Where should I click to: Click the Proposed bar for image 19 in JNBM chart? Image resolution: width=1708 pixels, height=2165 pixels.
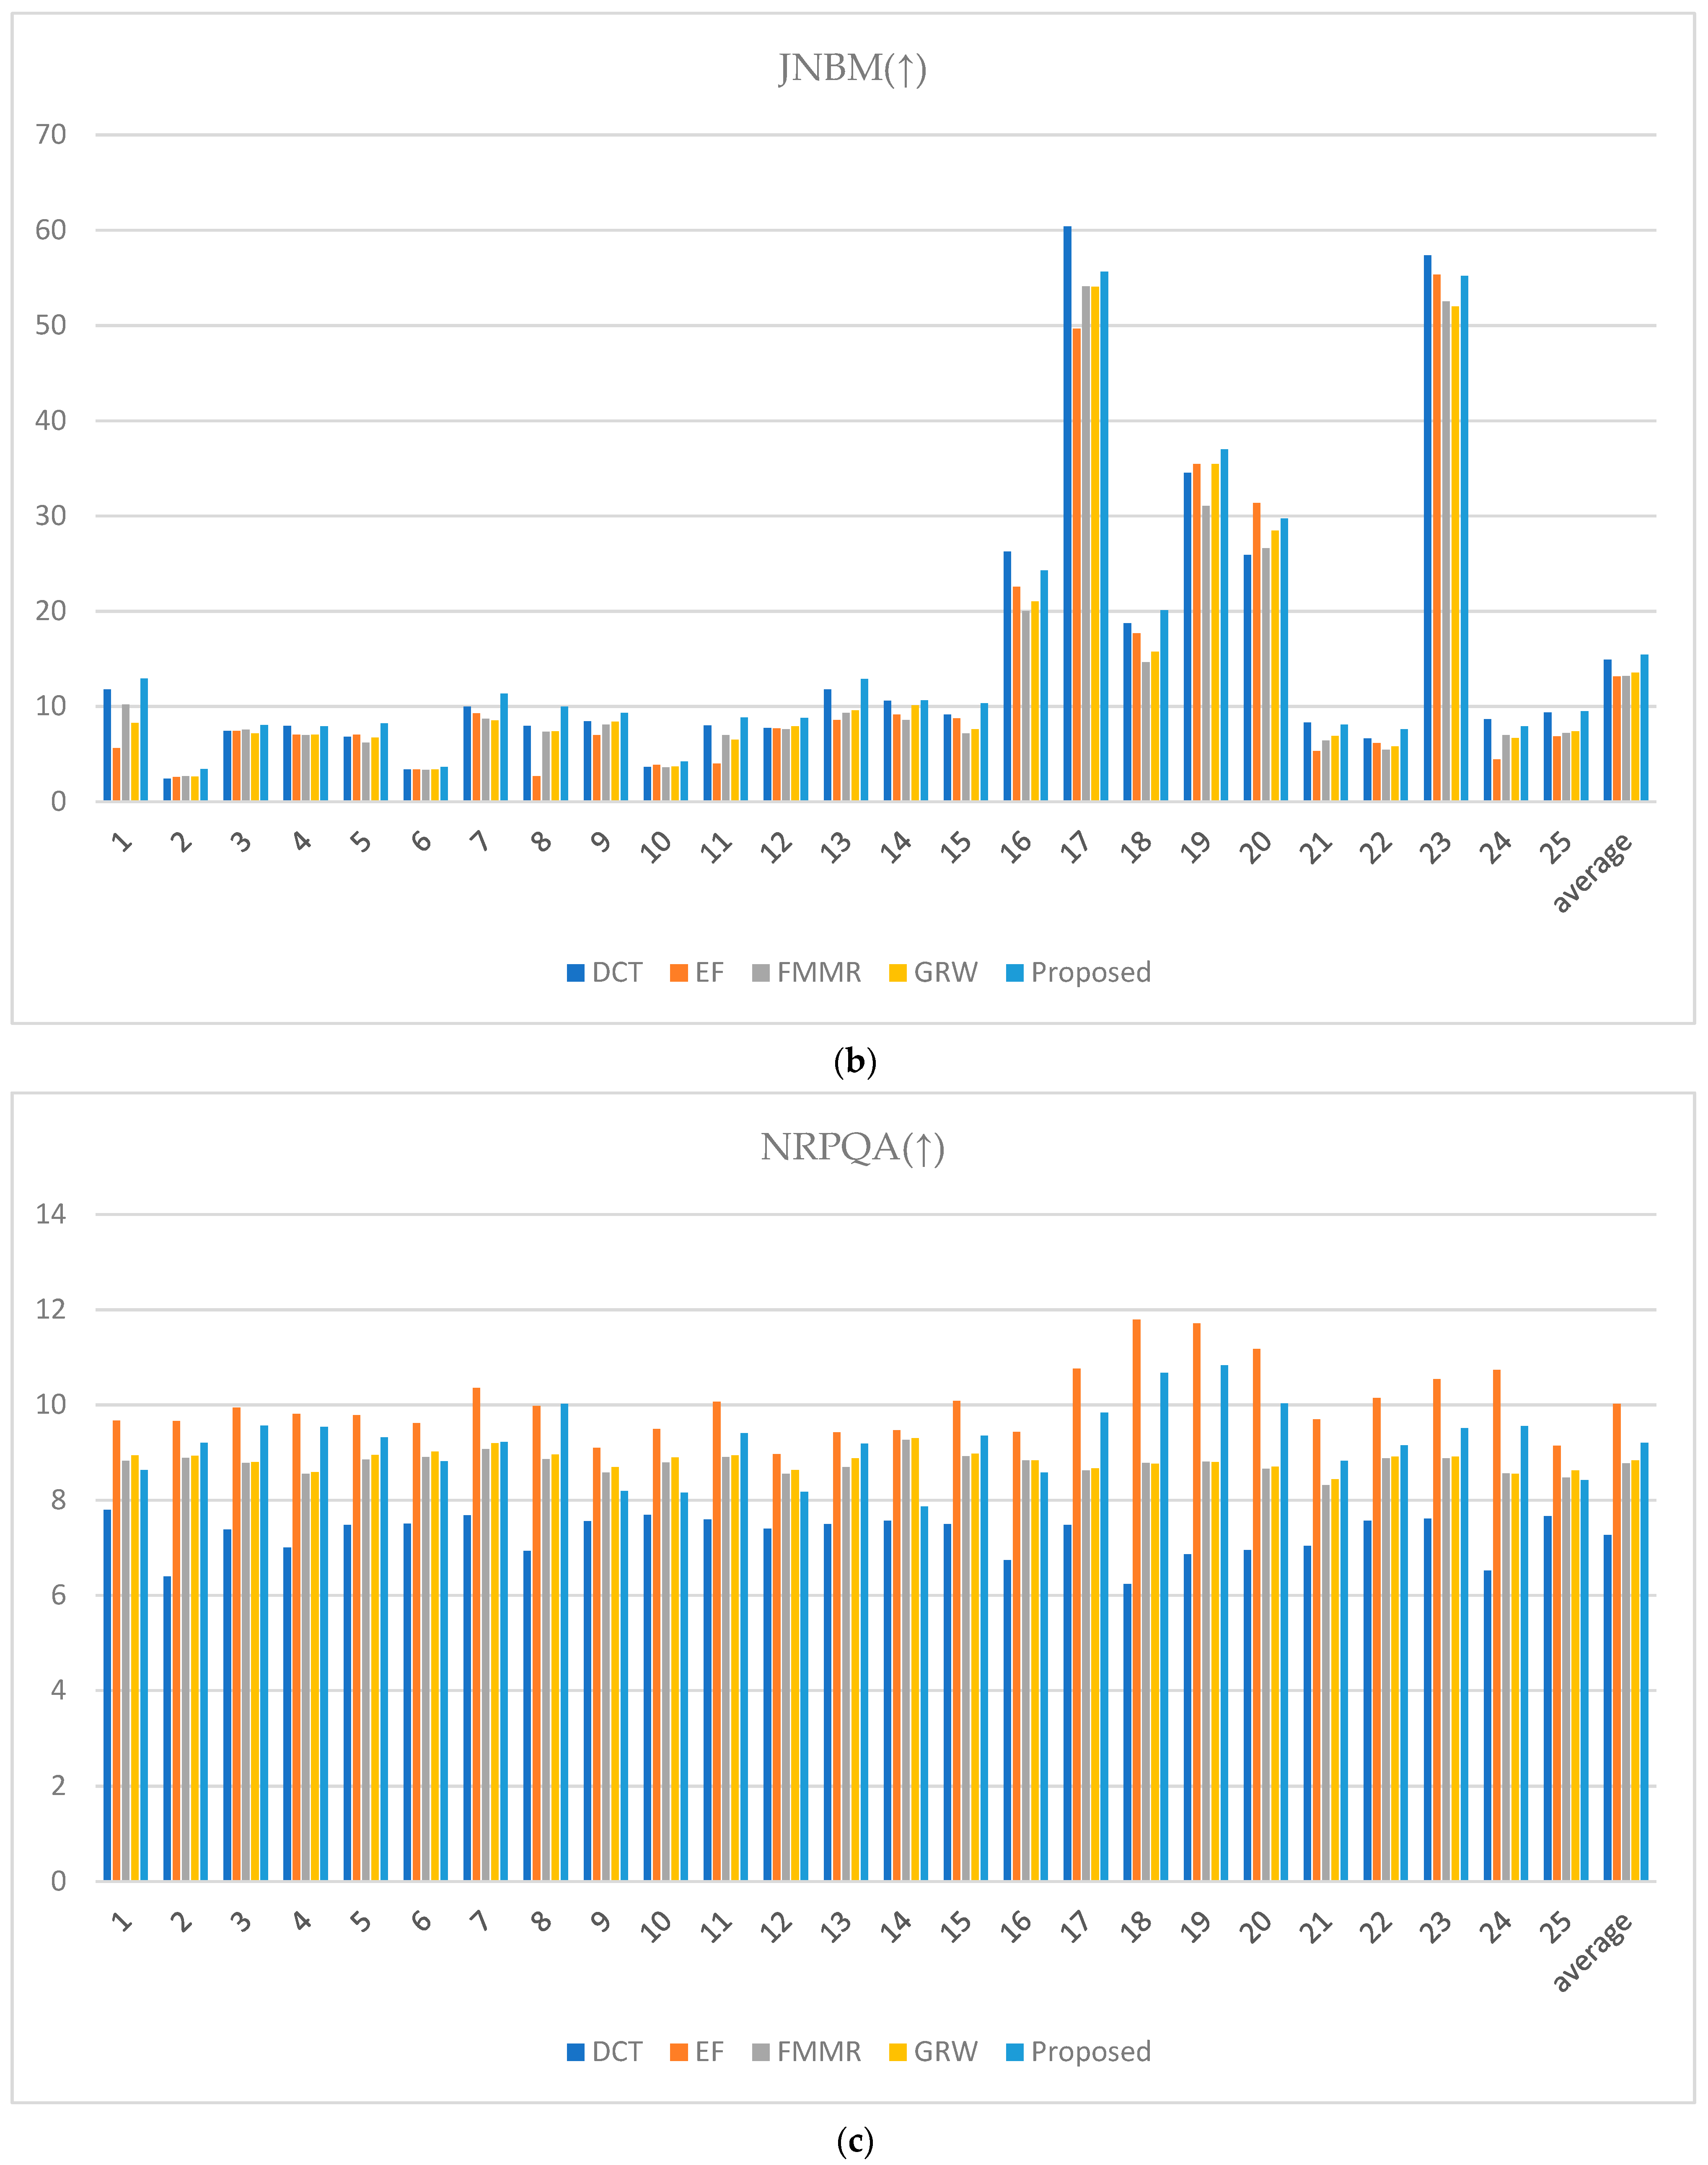[x=1224, y=625]
